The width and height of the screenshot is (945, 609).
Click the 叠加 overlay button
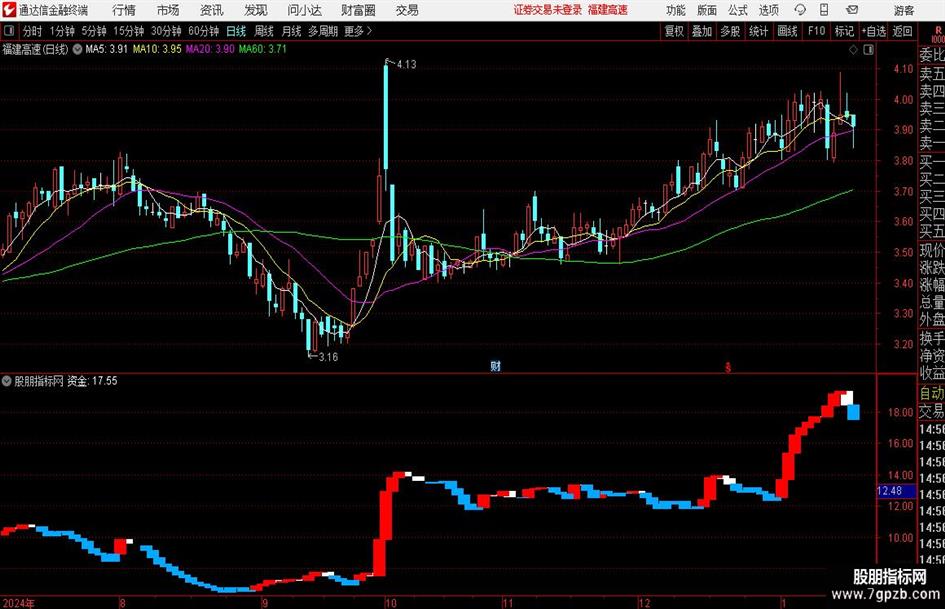(x=702, y=31)
